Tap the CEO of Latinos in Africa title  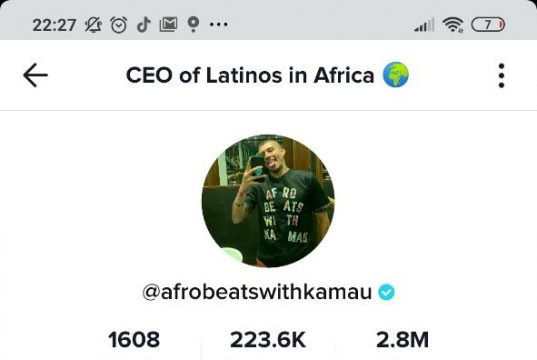click(250, 75)
